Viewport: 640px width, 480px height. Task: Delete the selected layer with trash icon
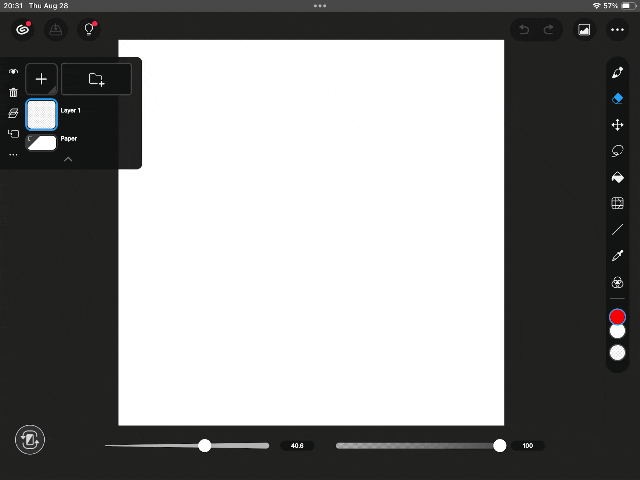(x=13, y=93)
